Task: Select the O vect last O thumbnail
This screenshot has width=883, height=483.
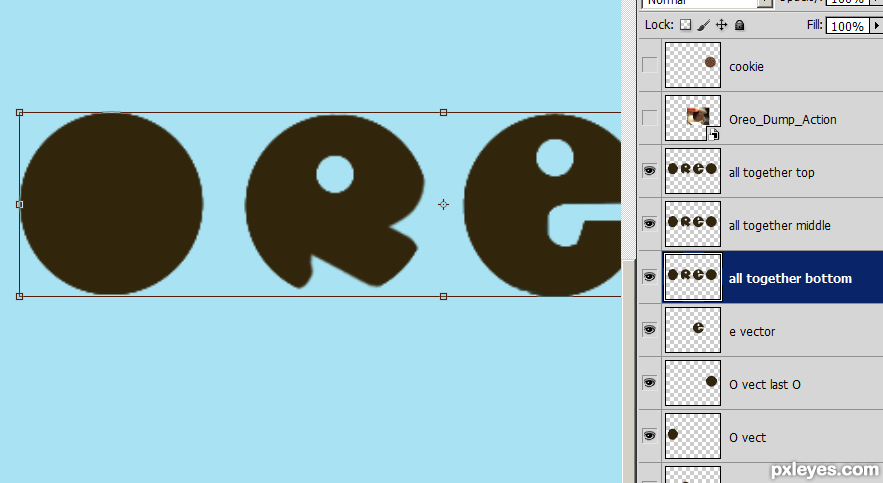Action: click(x=693, y=383)
